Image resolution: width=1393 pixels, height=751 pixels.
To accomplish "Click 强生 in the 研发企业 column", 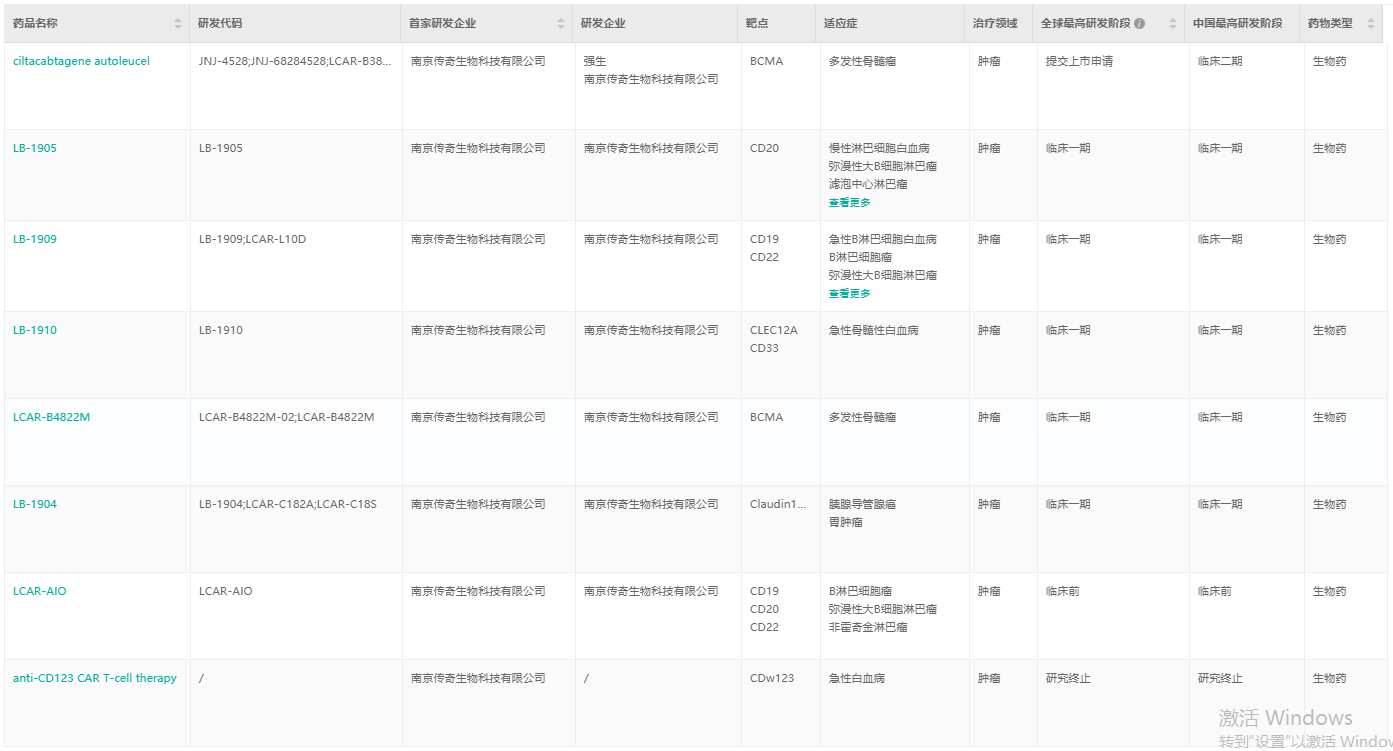I will pos(595,61).
